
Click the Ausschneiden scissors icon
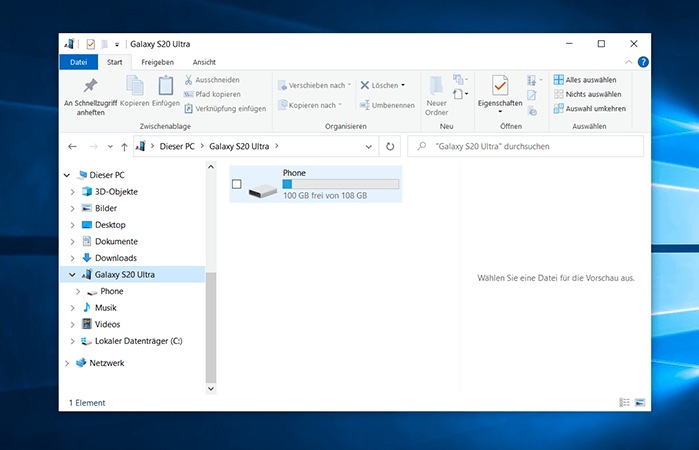click(189, 80)
